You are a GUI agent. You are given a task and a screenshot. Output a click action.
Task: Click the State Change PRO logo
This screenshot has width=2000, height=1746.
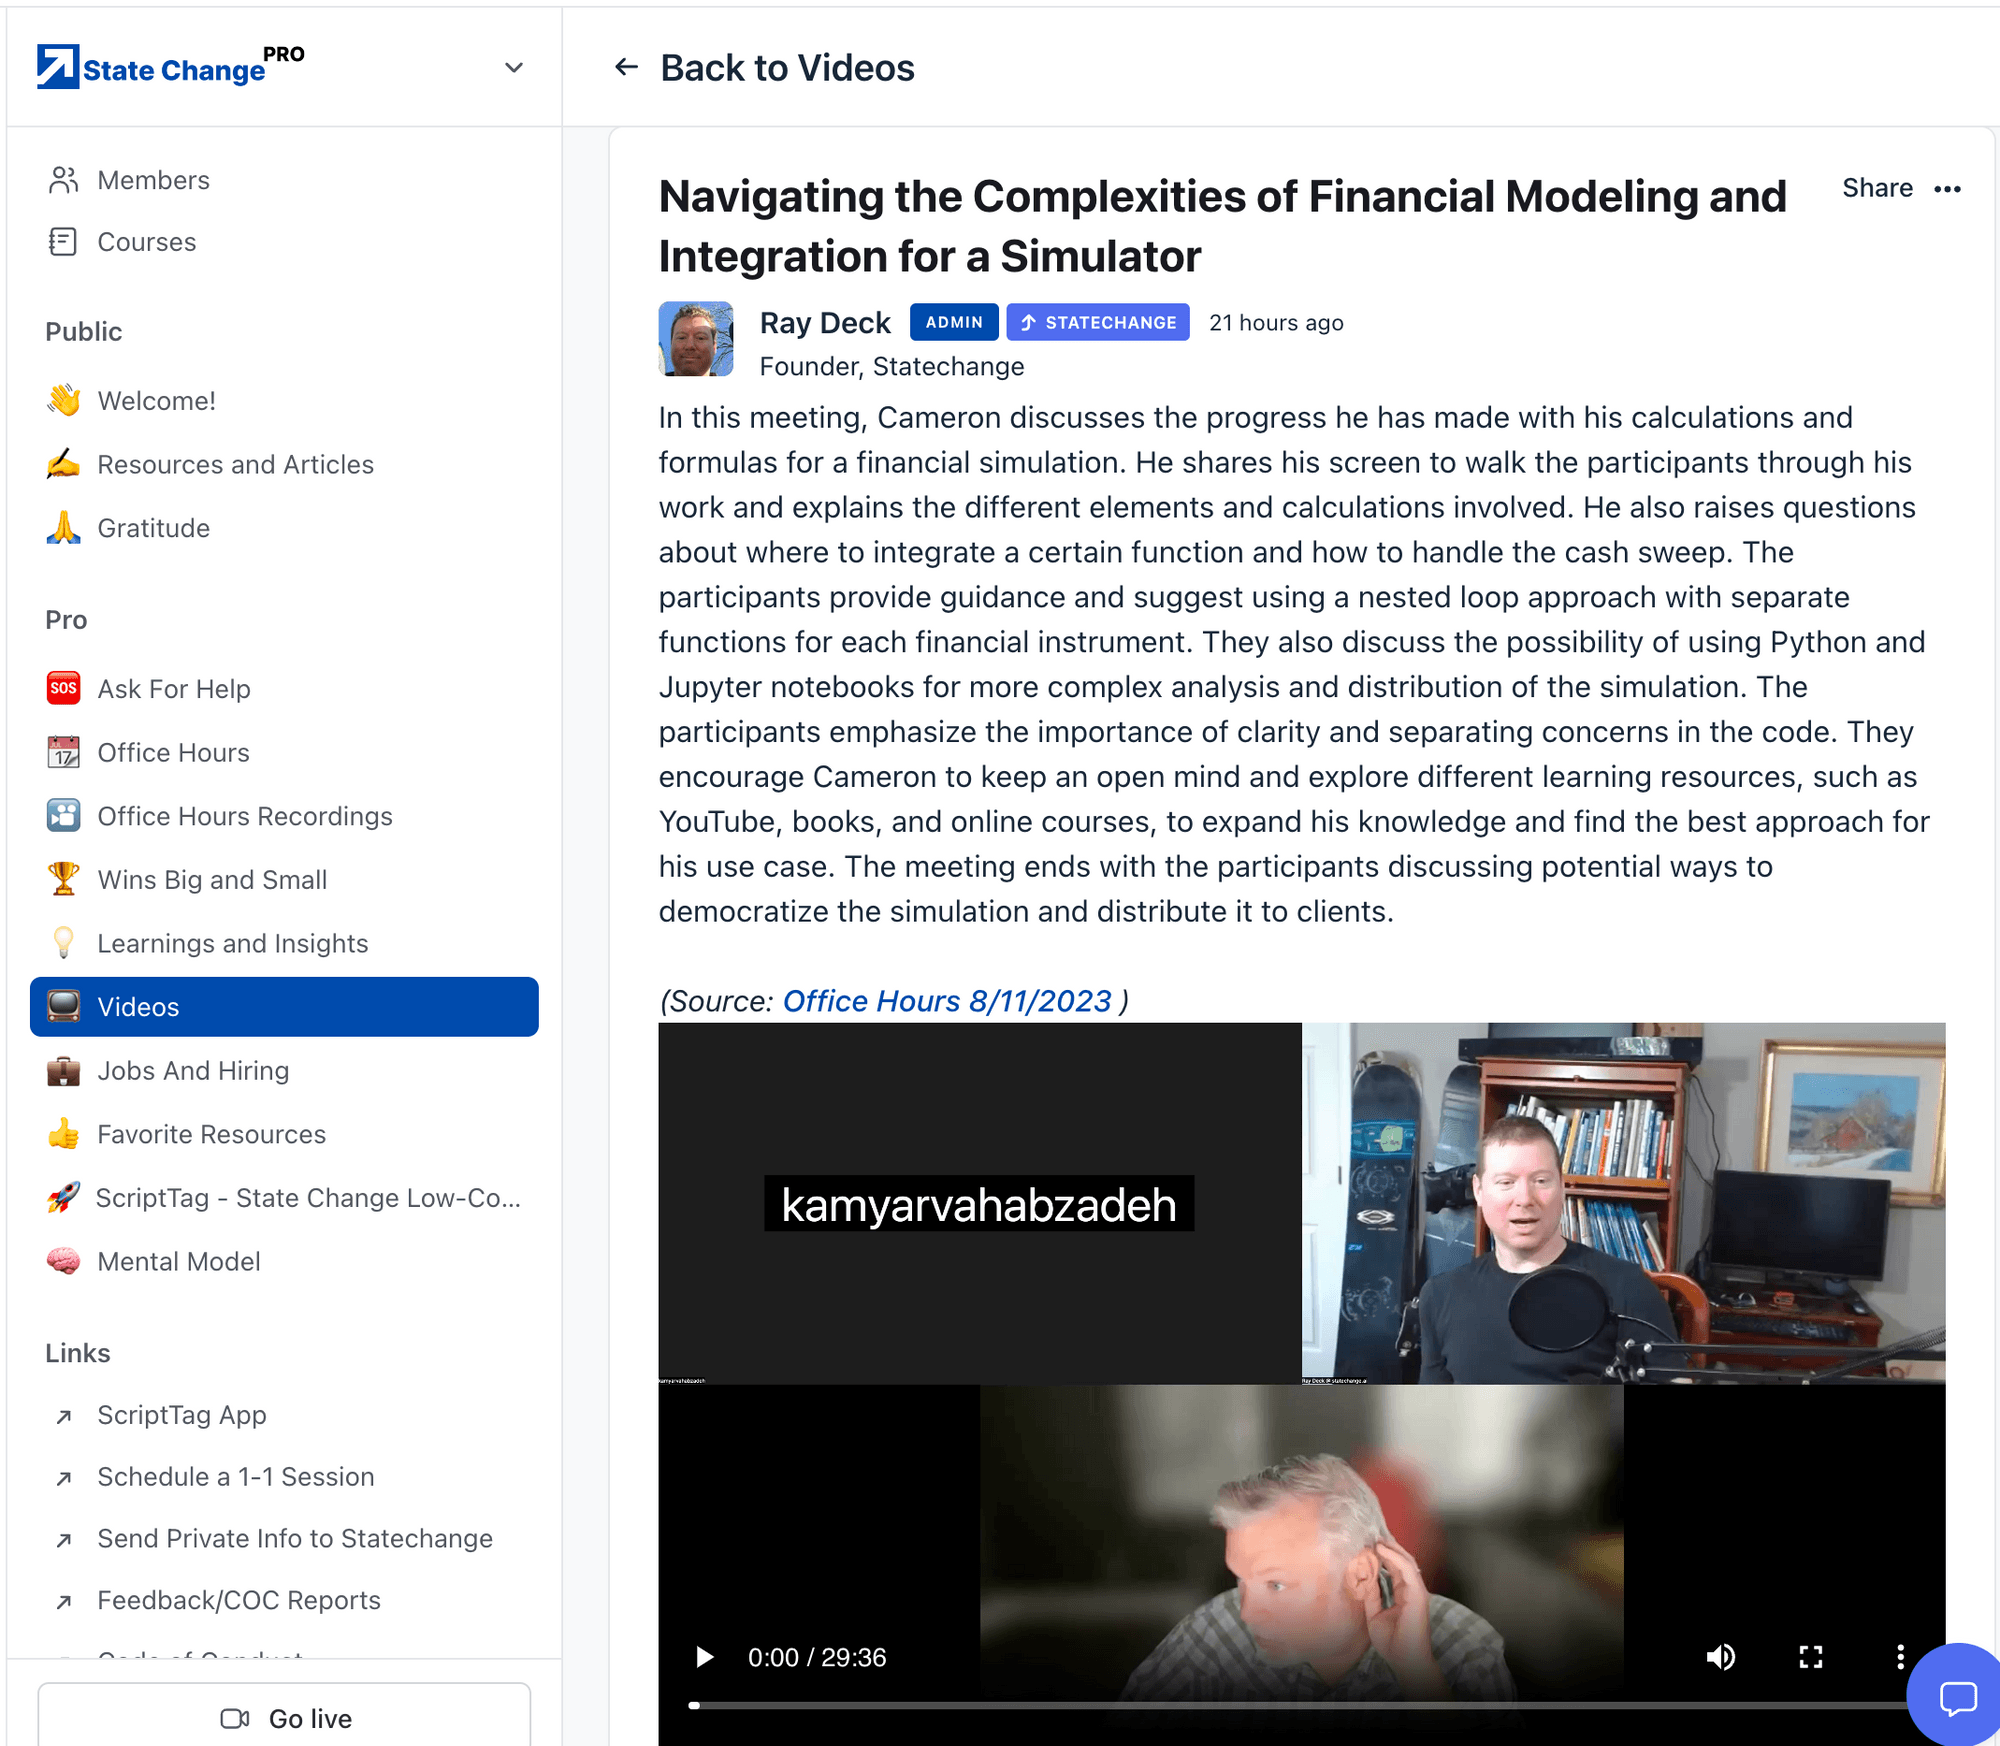(170, 67)
